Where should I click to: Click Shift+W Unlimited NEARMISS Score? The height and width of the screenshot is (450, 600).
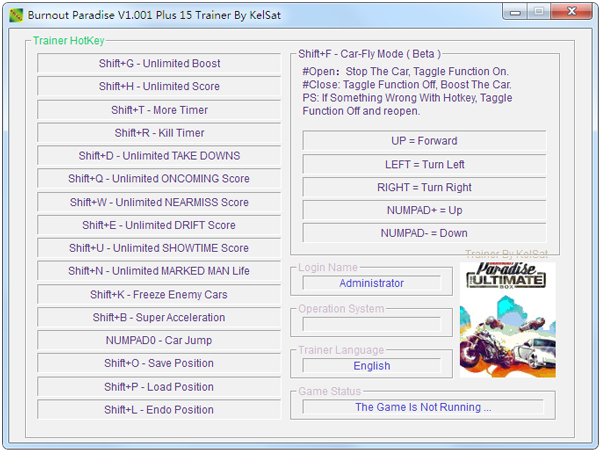159,202
